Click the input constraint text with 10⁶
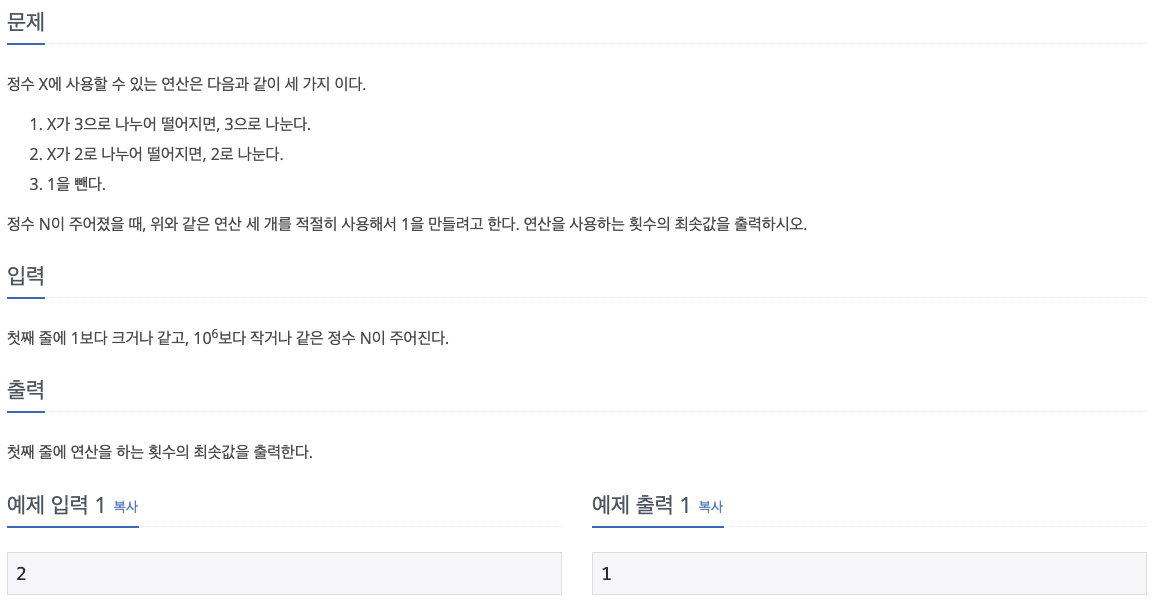This screenshot has height=614, width=1164. pos(228,337)
